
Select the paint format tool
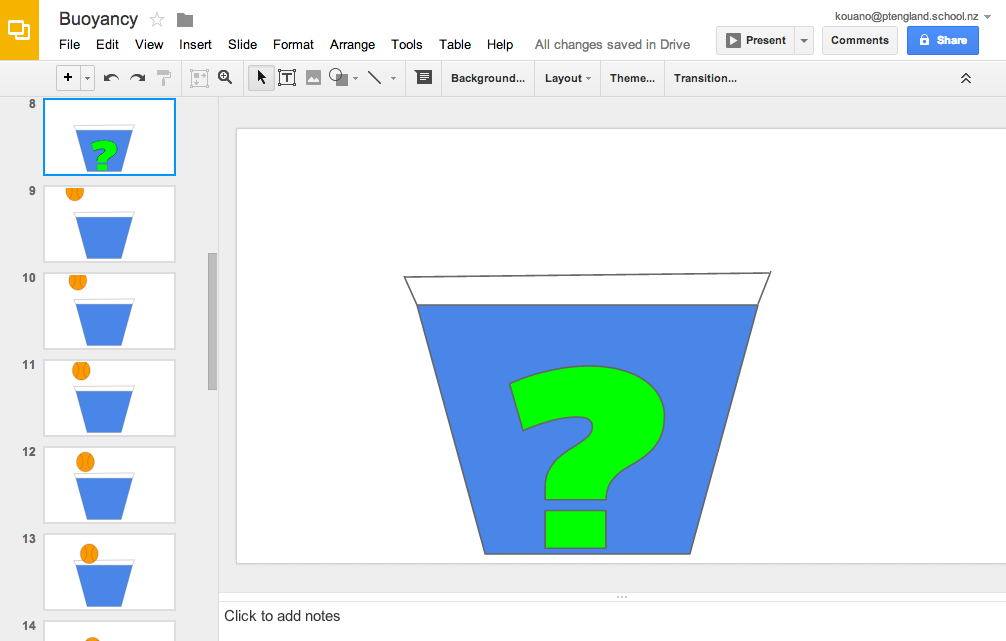tap(164, 78)
